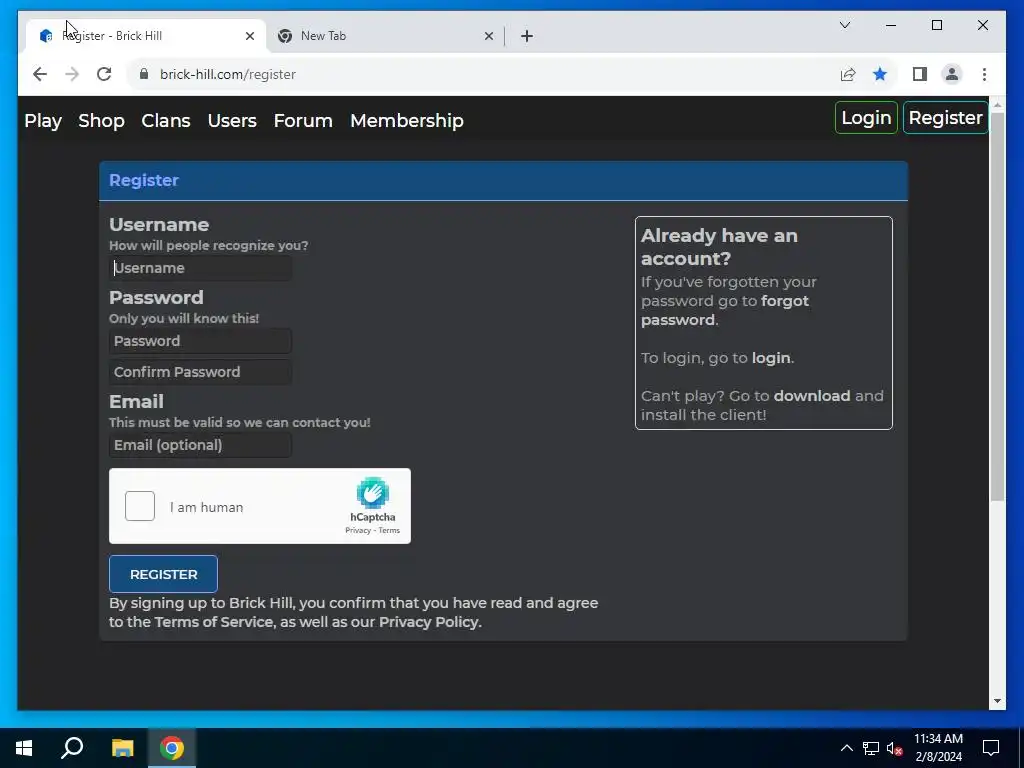1024x768 pixels.
Task: Open the Membership page
Action: (x=407, y=120)
